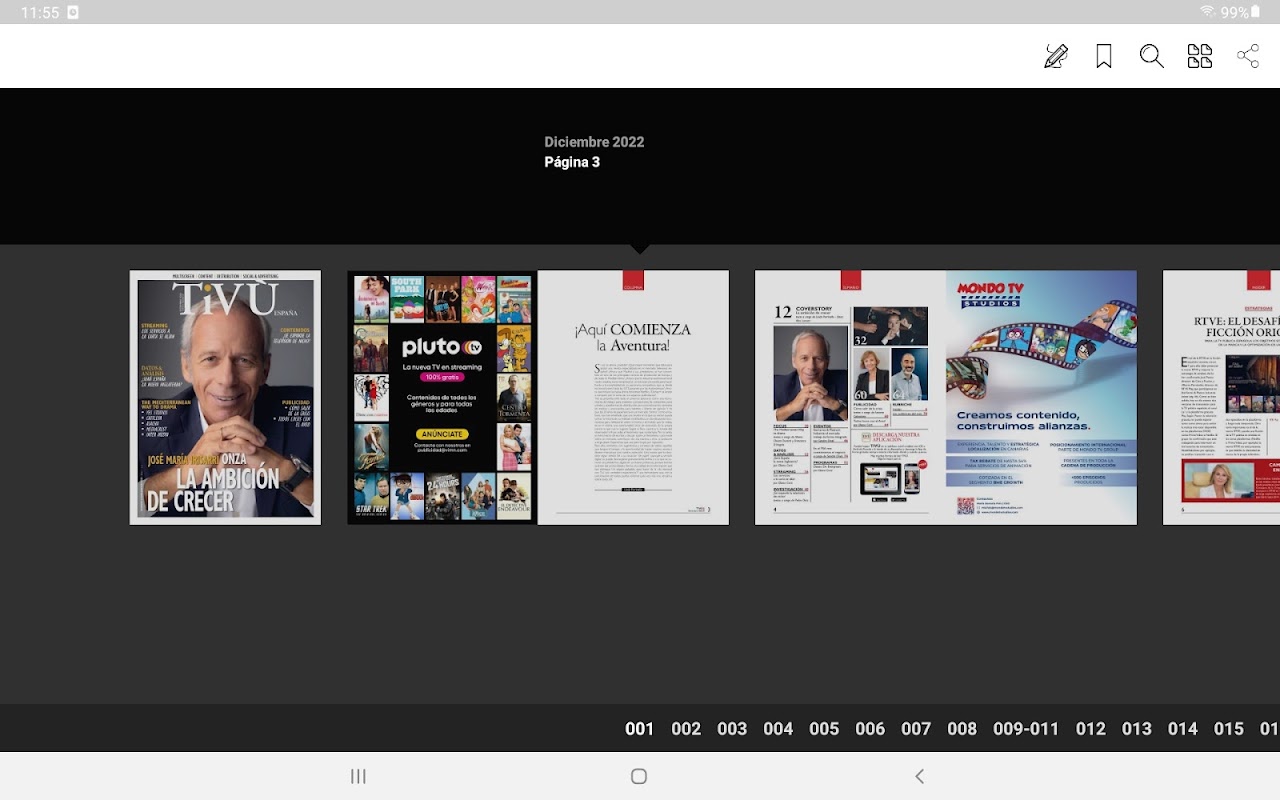Tap the annotate pencil icon
The image size is (1280, 800).
(x=1056, y=56)
